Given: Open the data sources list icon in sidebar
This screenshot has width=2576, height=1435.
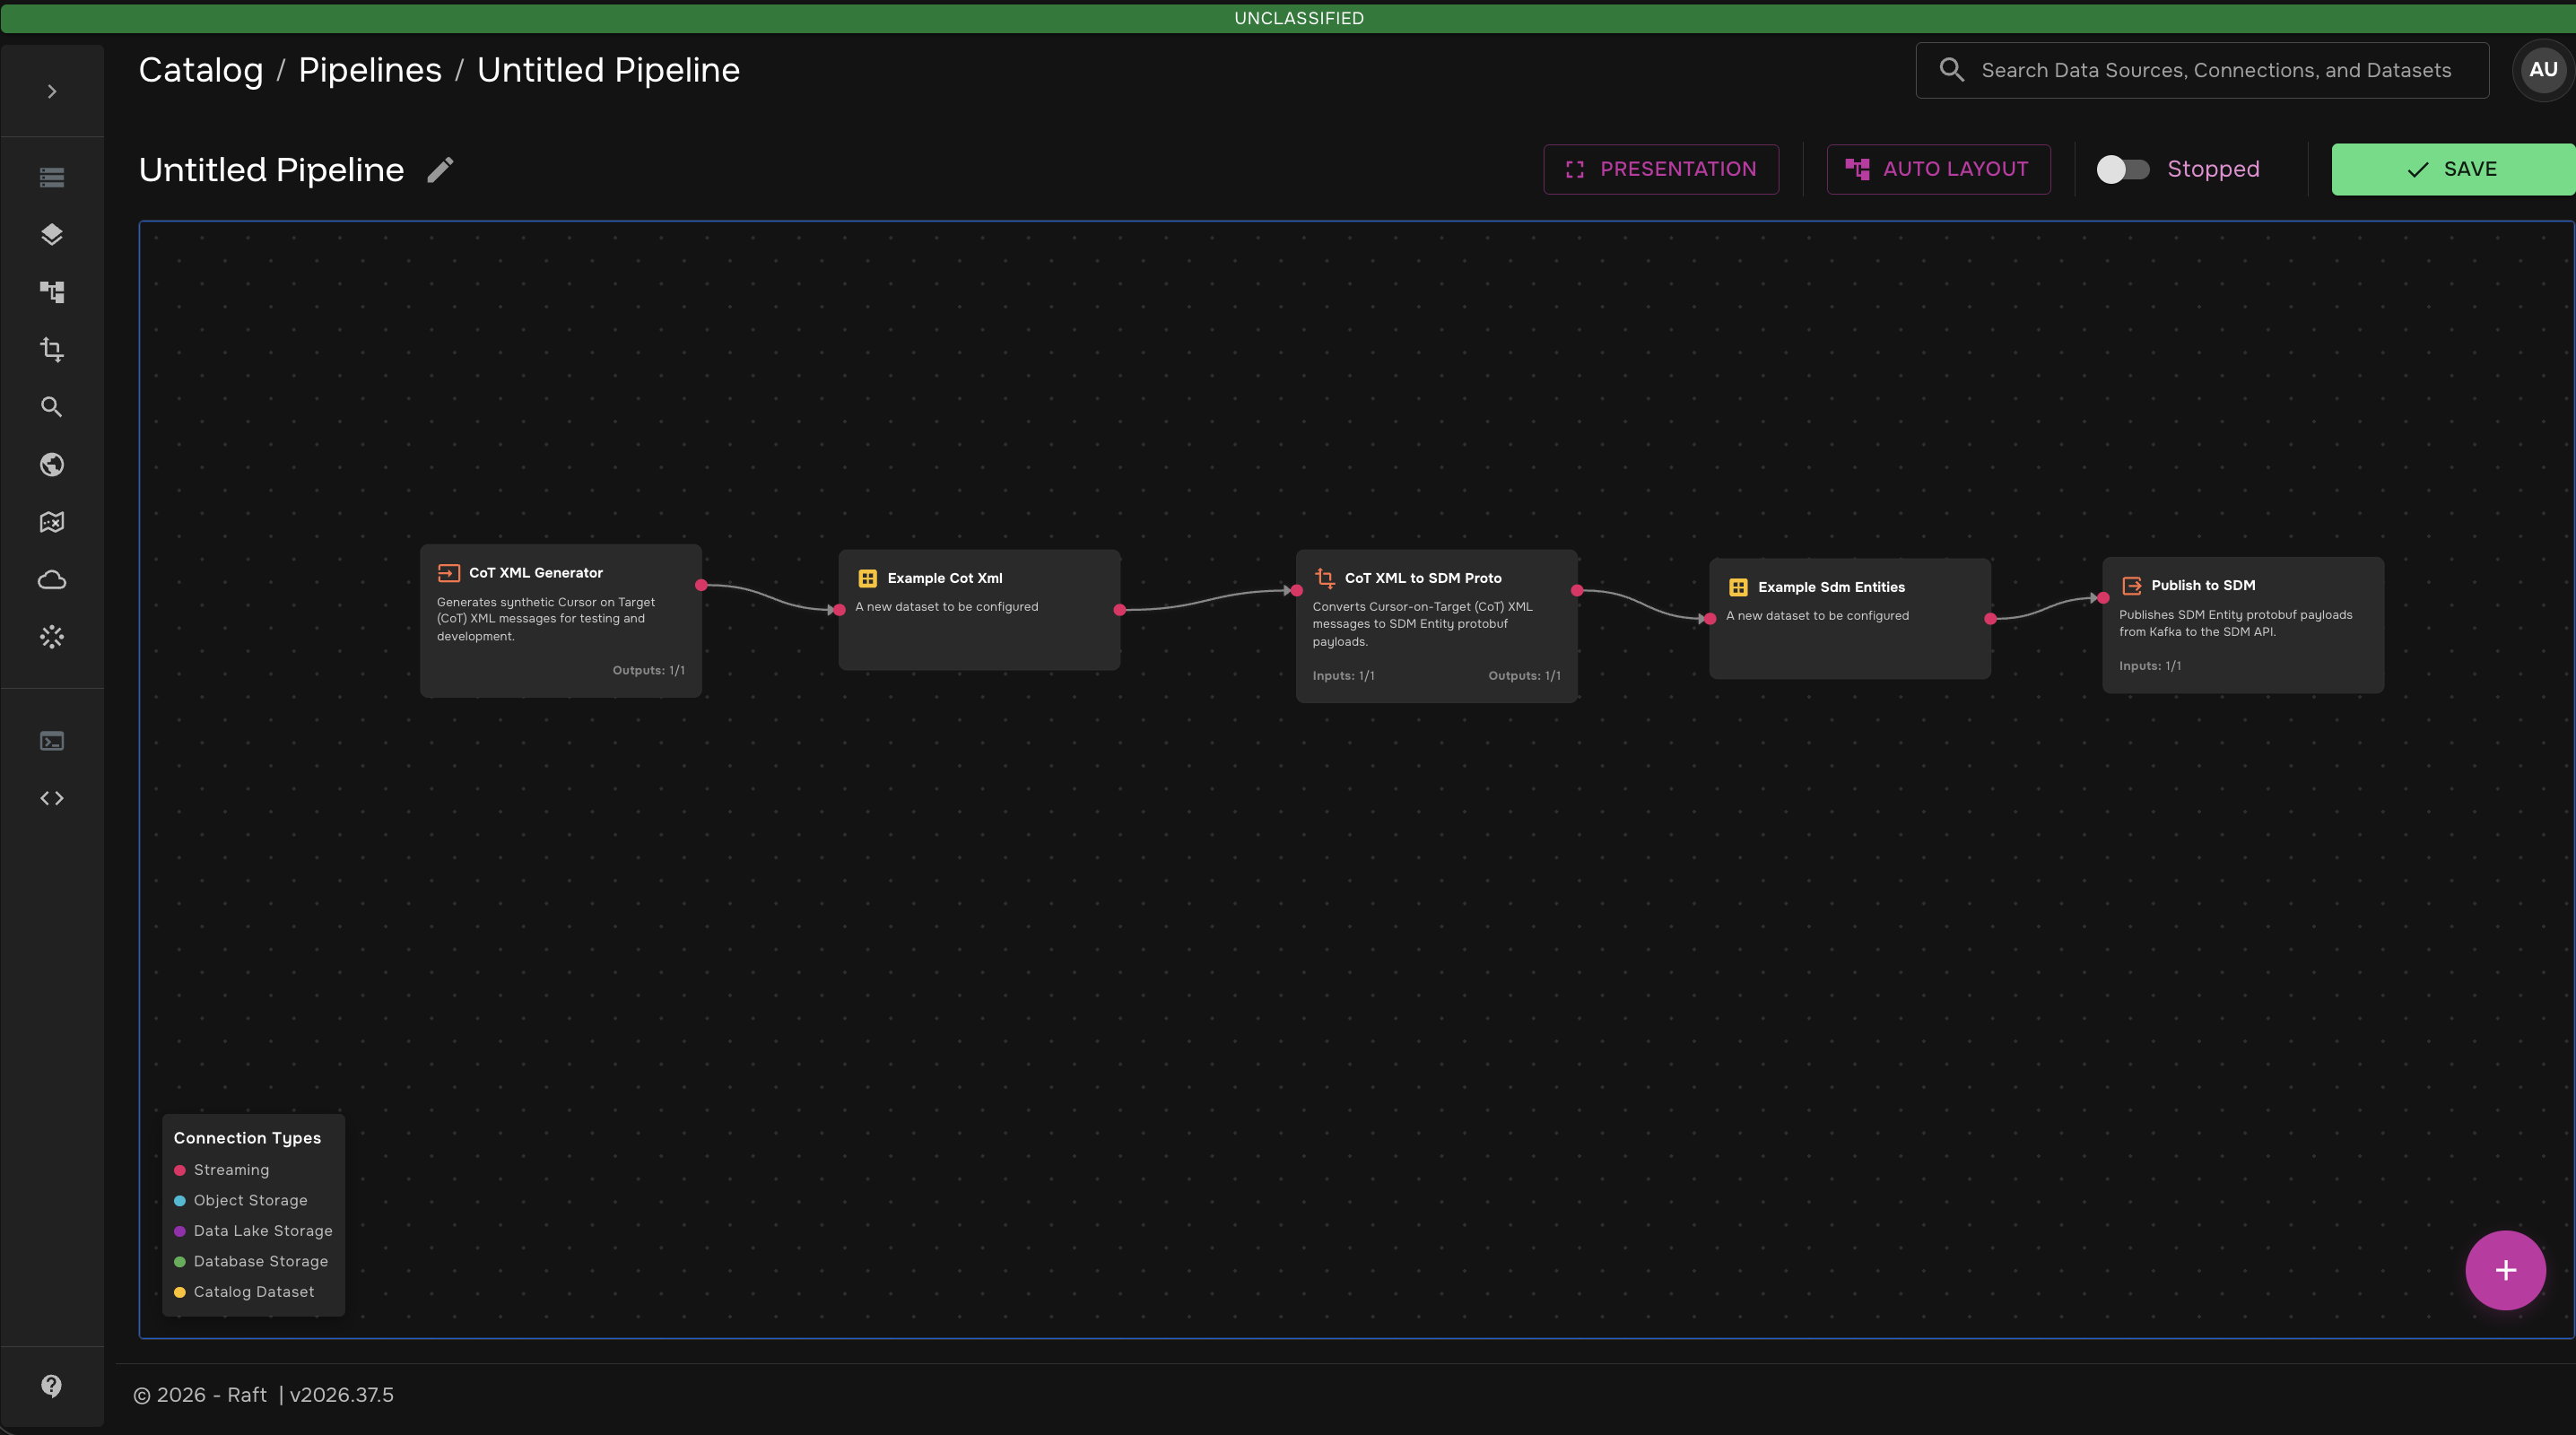Looking at the screenshot, I should point(52,177).
